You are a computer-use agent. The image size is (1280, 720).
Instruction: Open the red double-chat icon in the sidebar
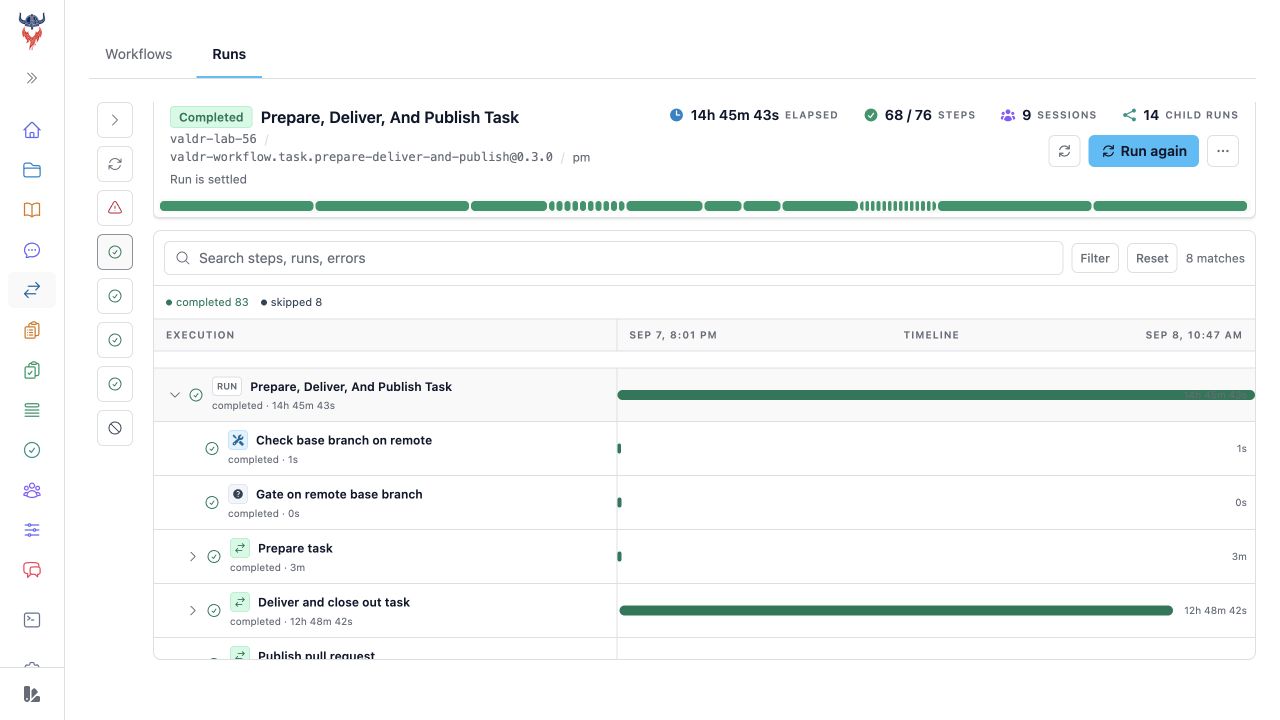pyautogui.click(x=32, y=570)
